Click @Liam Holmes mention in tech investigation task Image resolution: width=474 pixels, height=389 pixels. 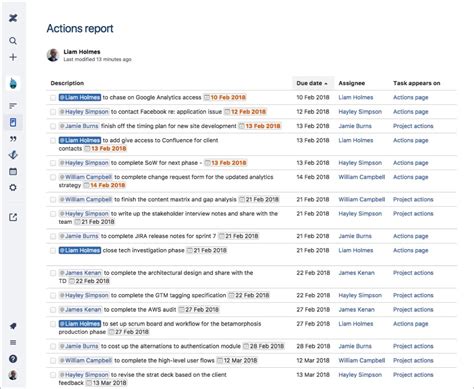point(80,250)
